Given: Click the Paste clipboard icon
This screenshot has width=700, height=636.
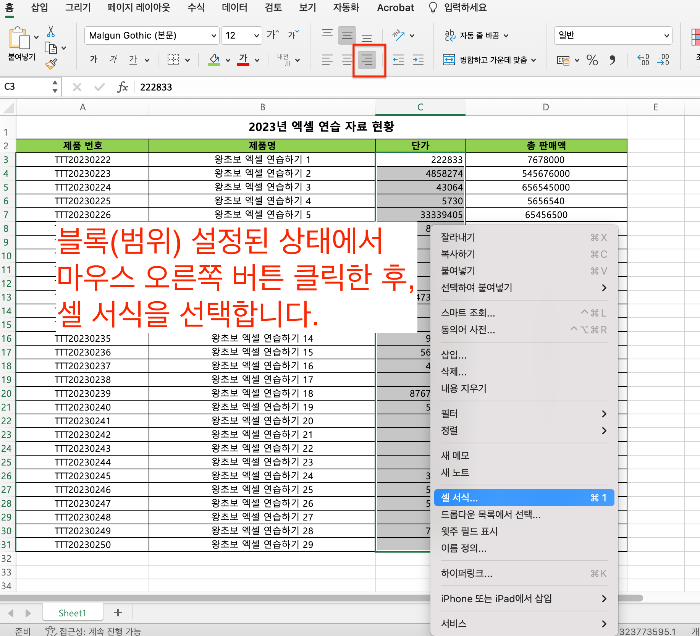Looking at the screenshot, I should [x=19, y=38].
